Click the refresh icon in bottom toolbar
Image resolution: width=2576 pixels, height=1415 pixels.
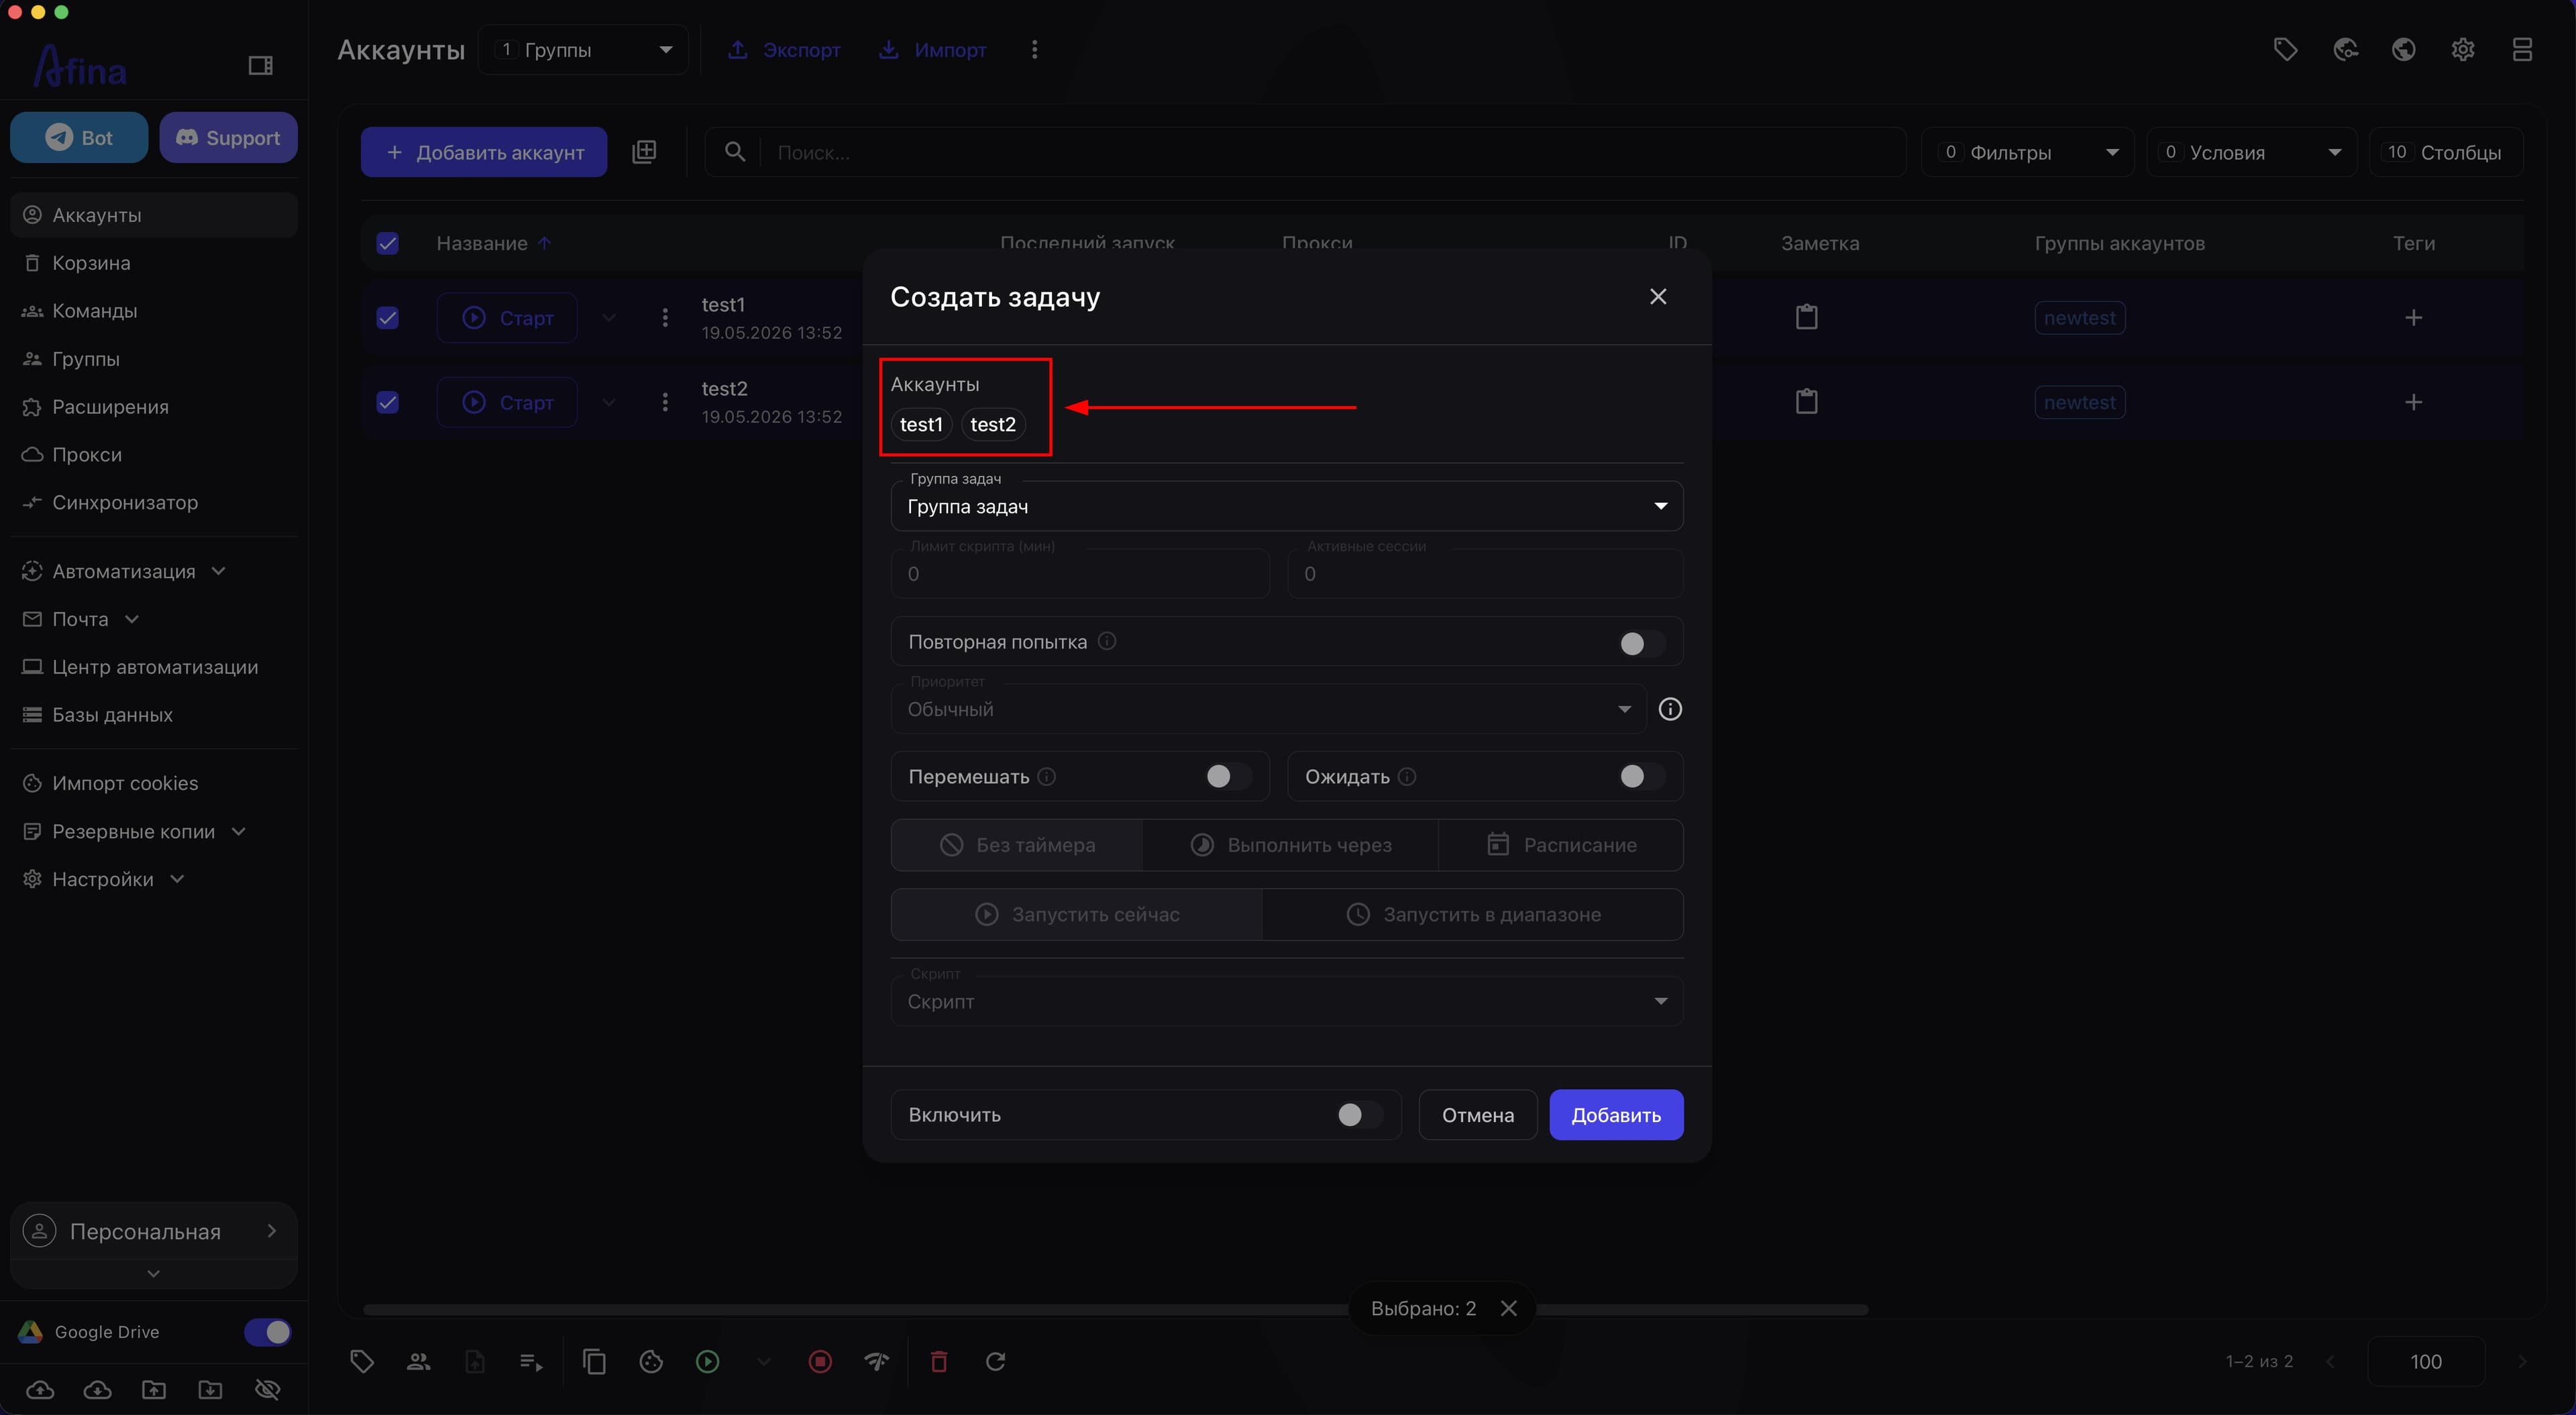click(995, 1361)
